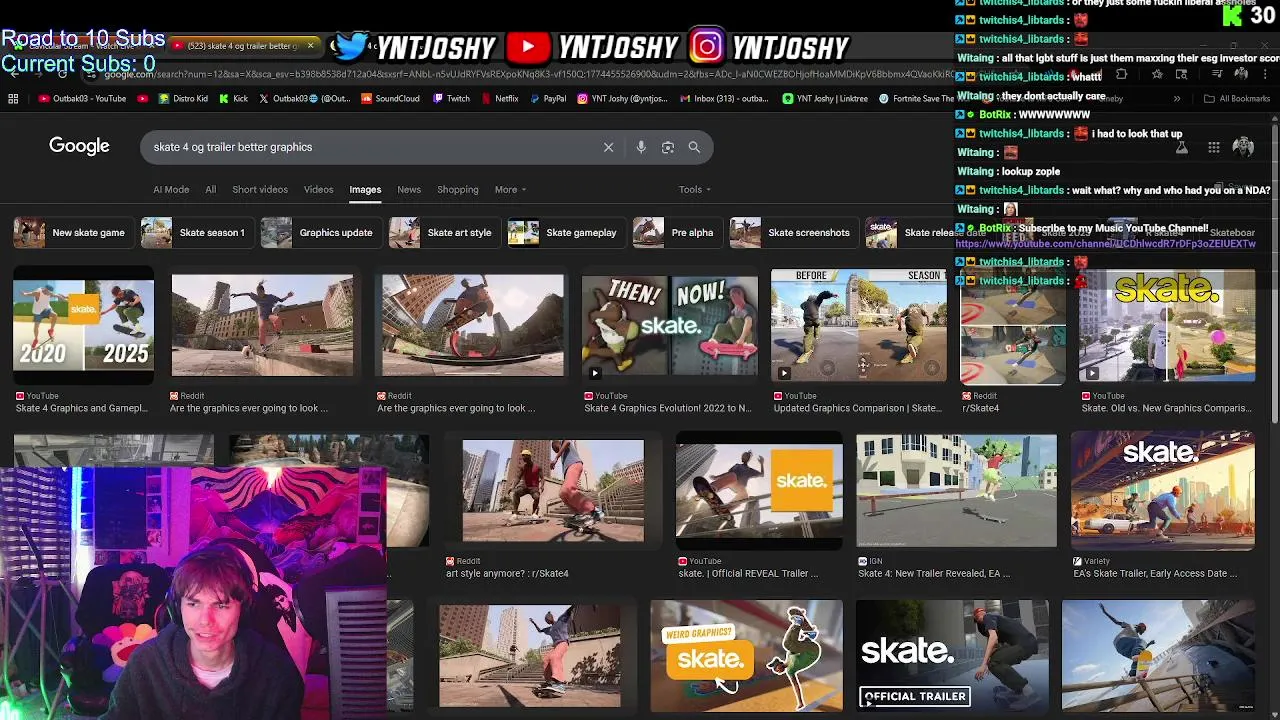Open the skate. OFFICIAL TRAILER thumbnail

pyautogui.click(x=952, y=655)
